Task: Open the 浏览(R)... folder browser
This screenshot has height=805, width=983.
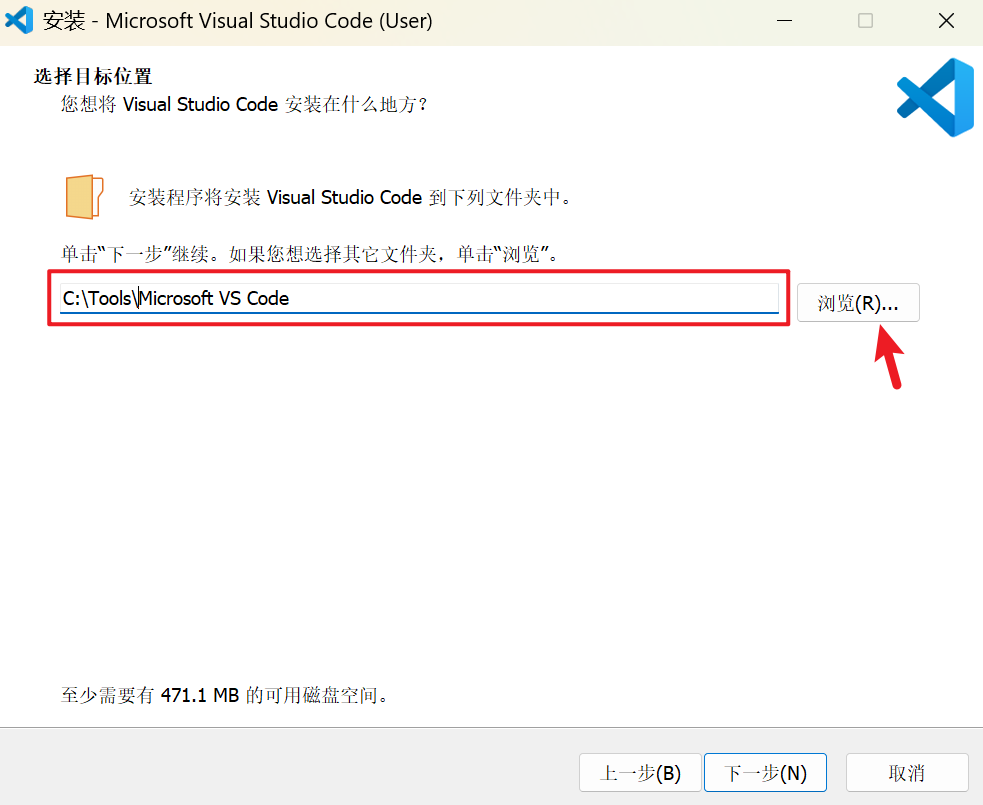Action: [x=858, y=303]
